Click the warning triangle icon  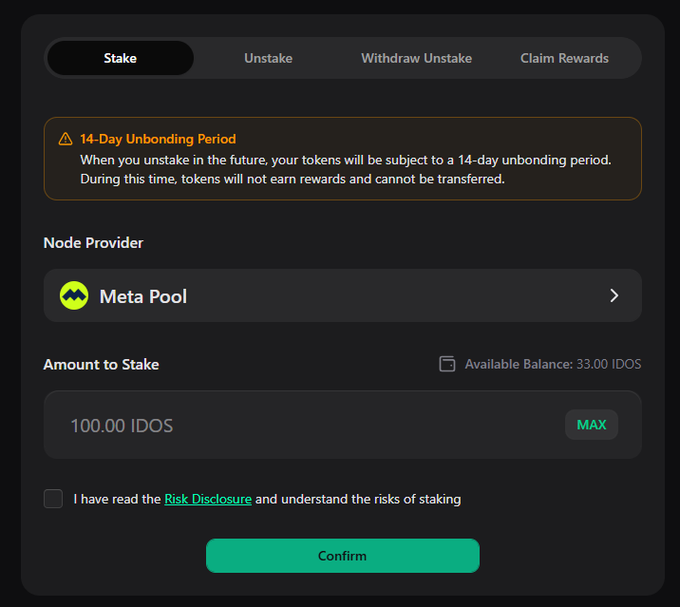click(x=65, y=139)
